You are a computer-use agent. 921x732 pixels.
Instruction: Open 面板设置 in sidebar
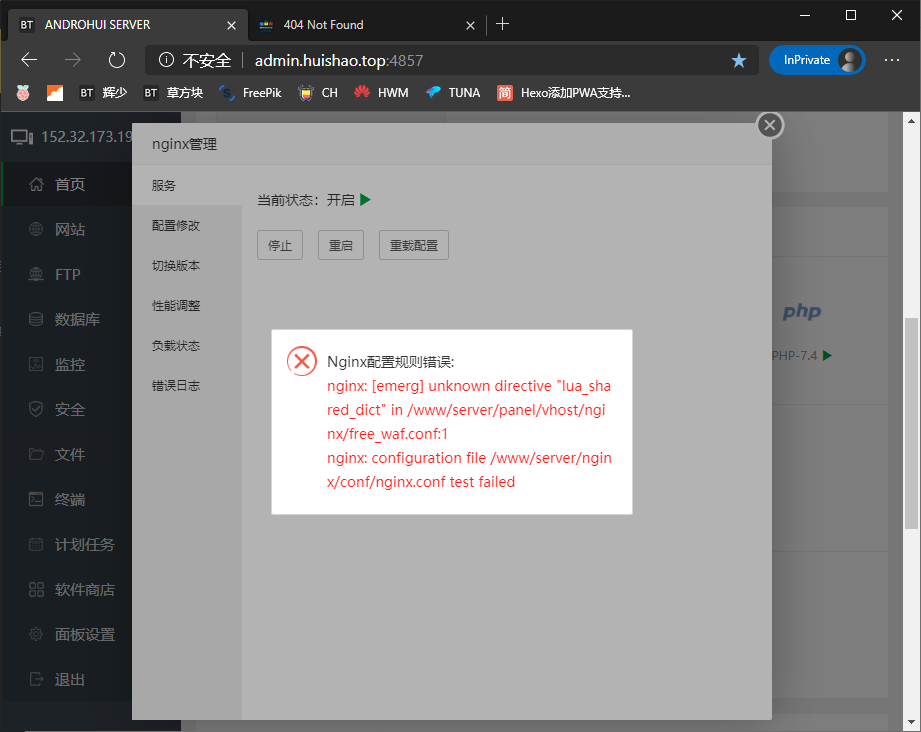point(67,634)
